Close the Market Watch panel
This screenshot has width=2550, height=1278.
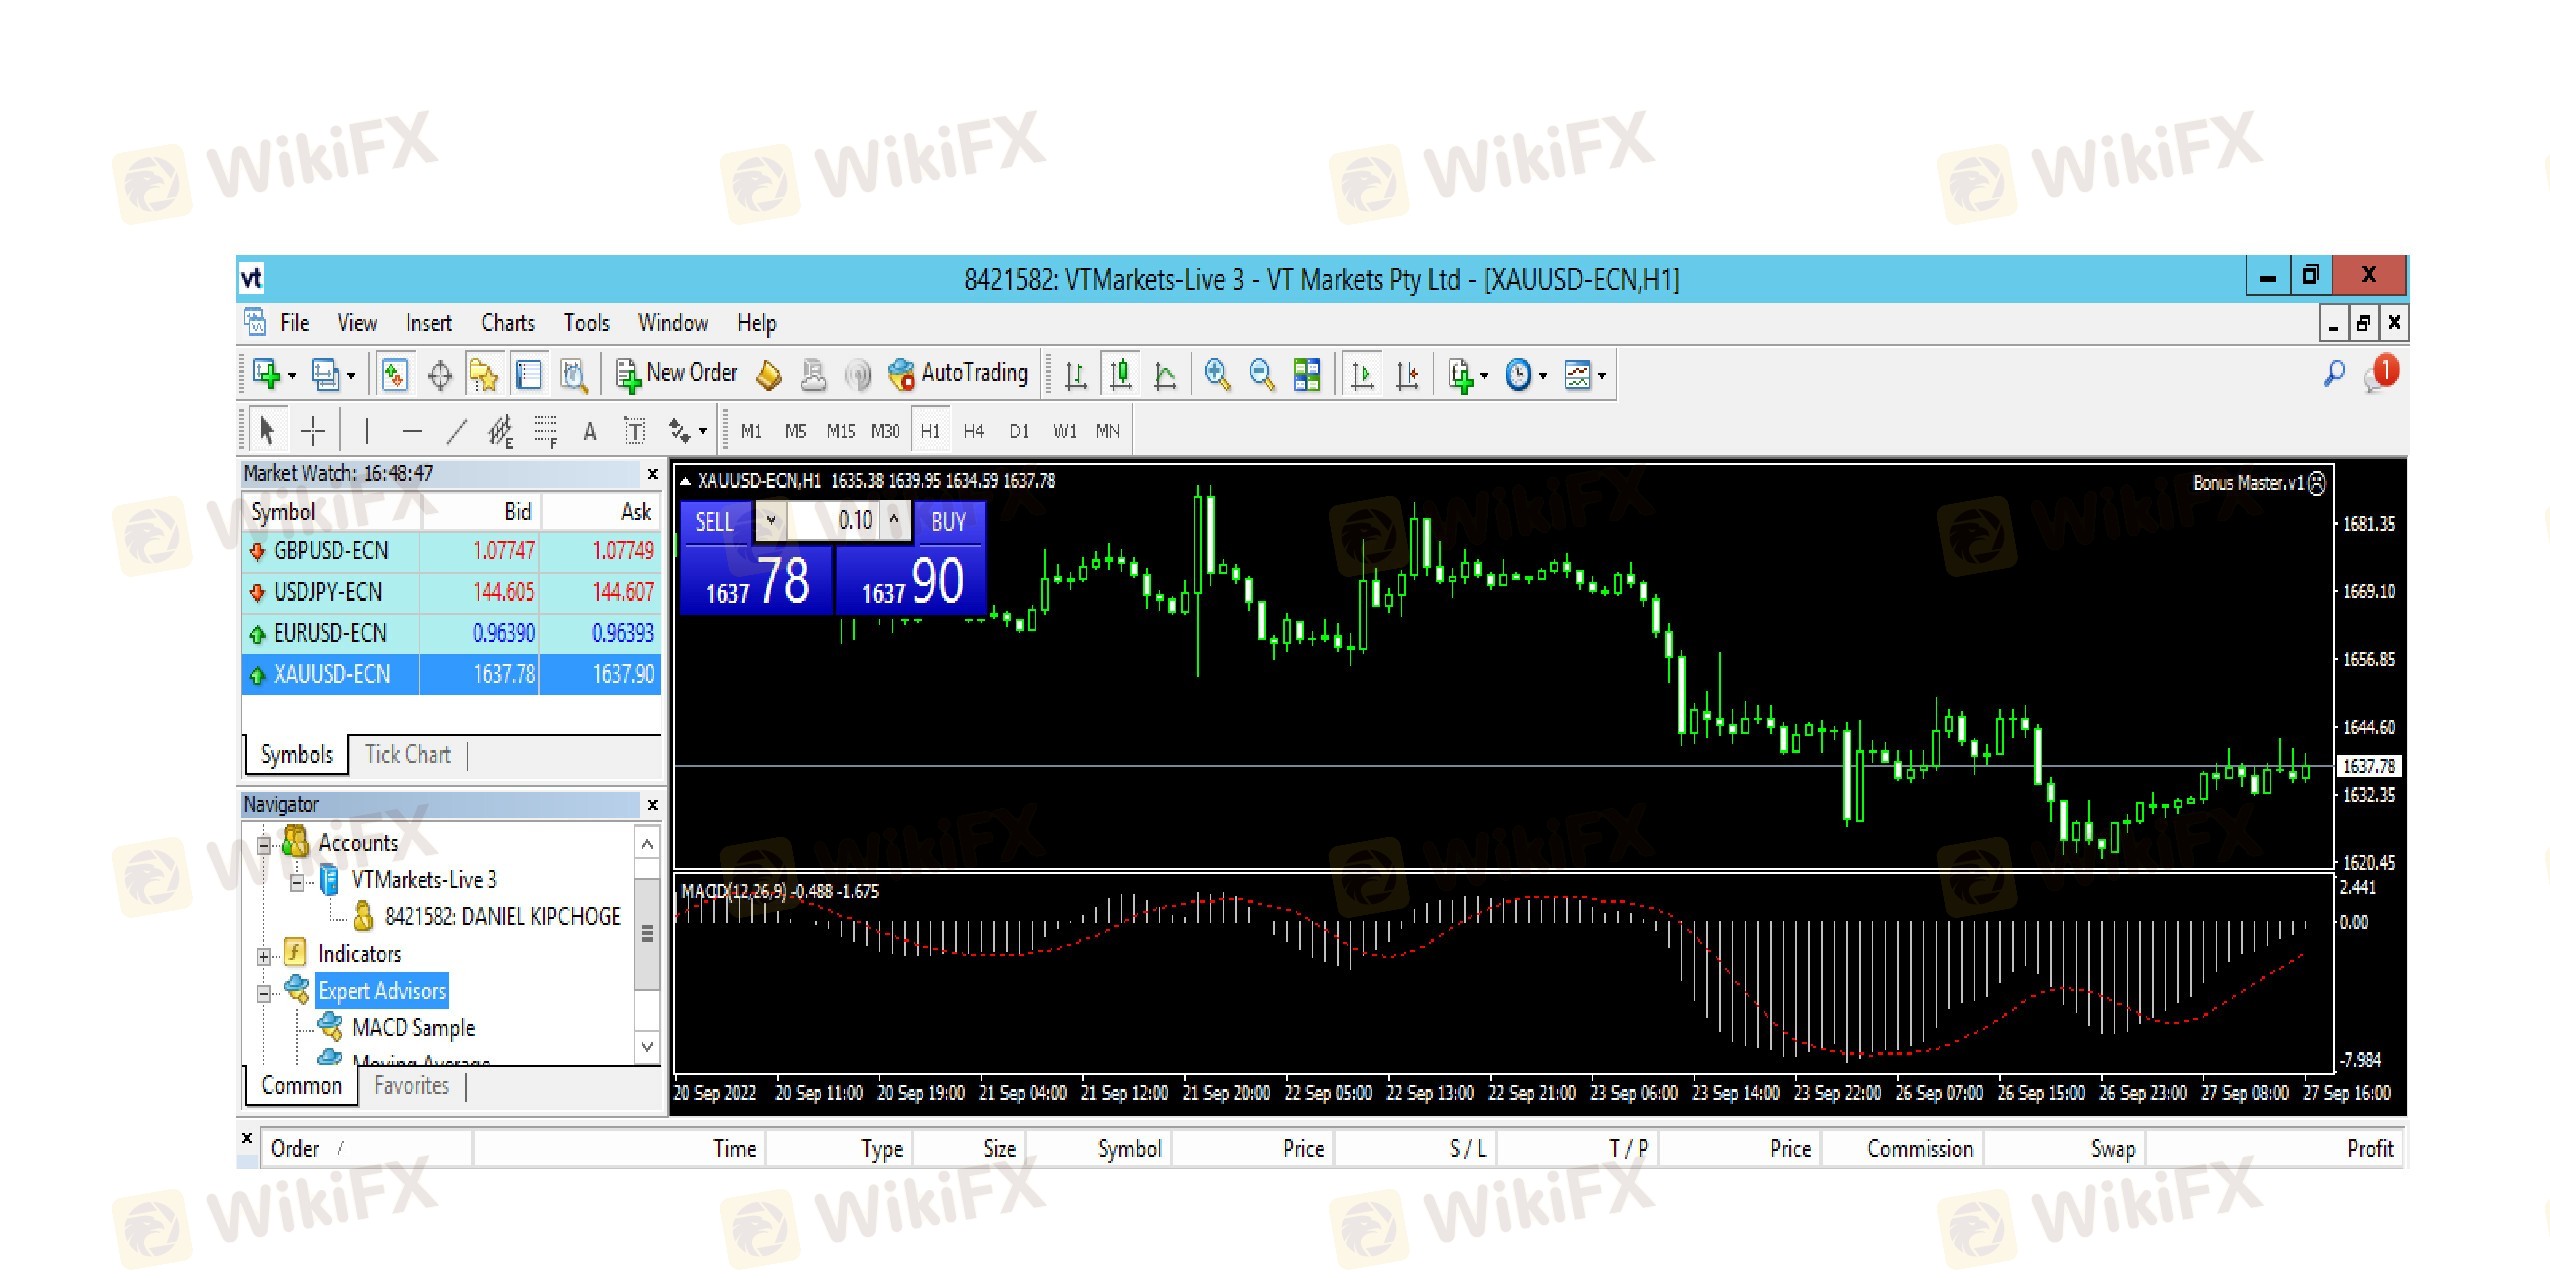tap(653, 474)
